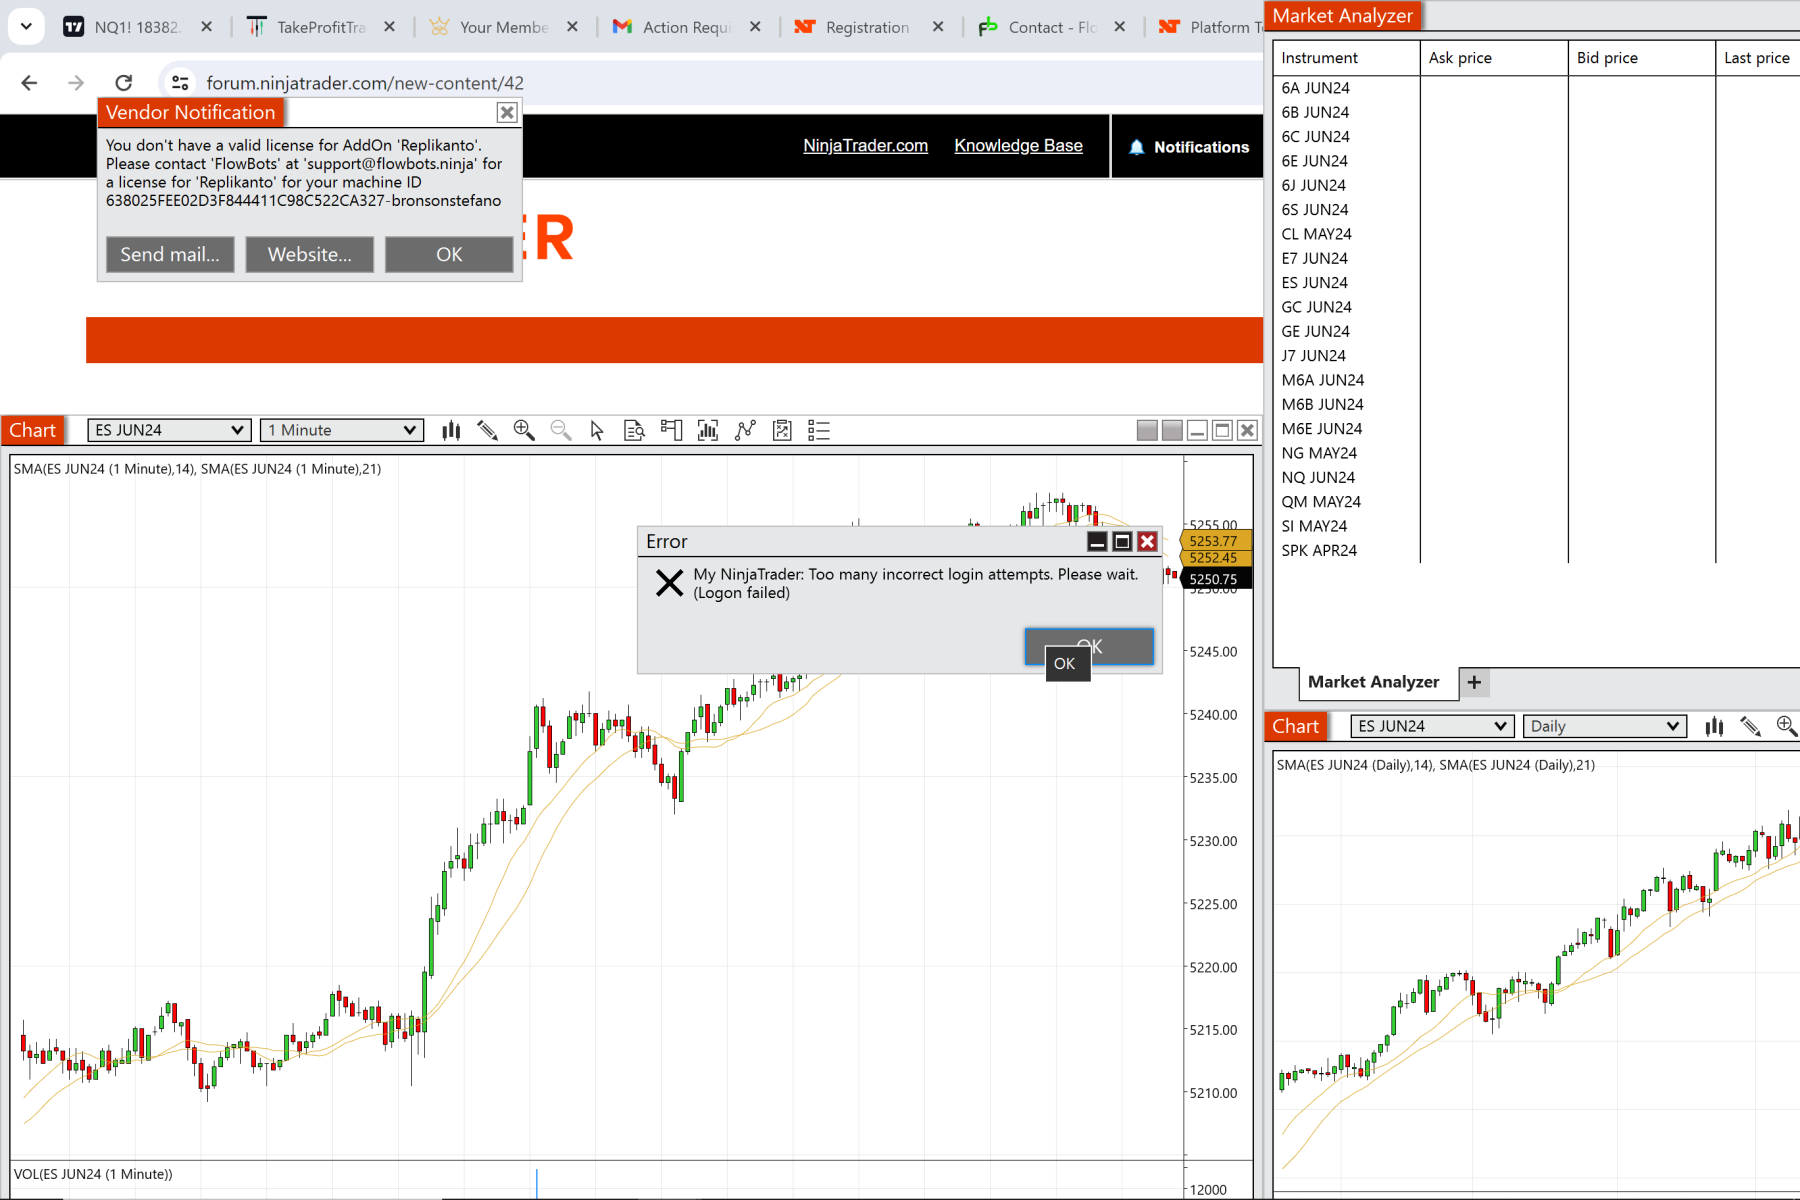Click OK in Vendor Notification
The image size is (1800, 1200).
point(449,254)
